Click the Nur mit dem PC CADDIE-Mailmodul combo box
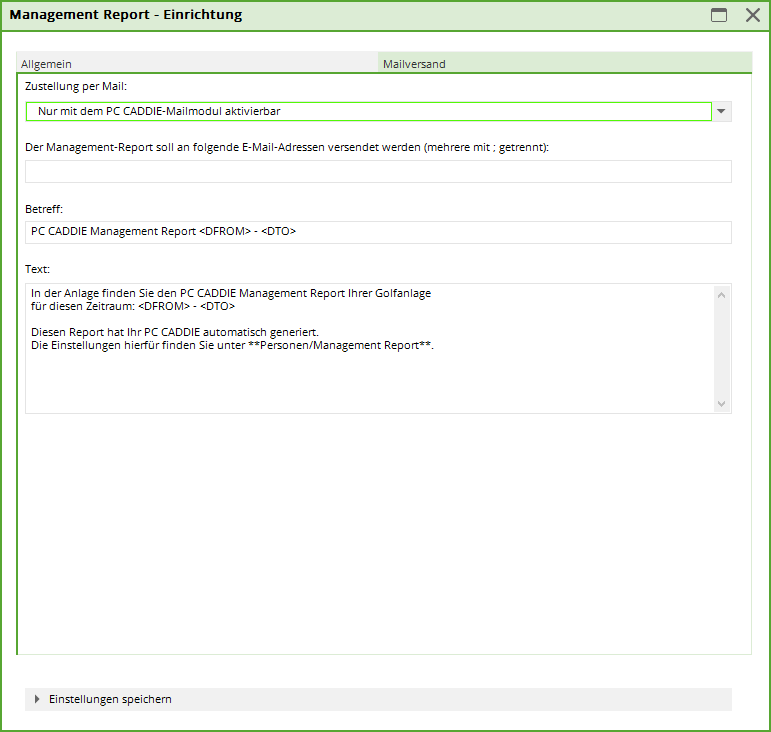Image resolution: width=771 pixels, height=732 pixels. (368, 111)
